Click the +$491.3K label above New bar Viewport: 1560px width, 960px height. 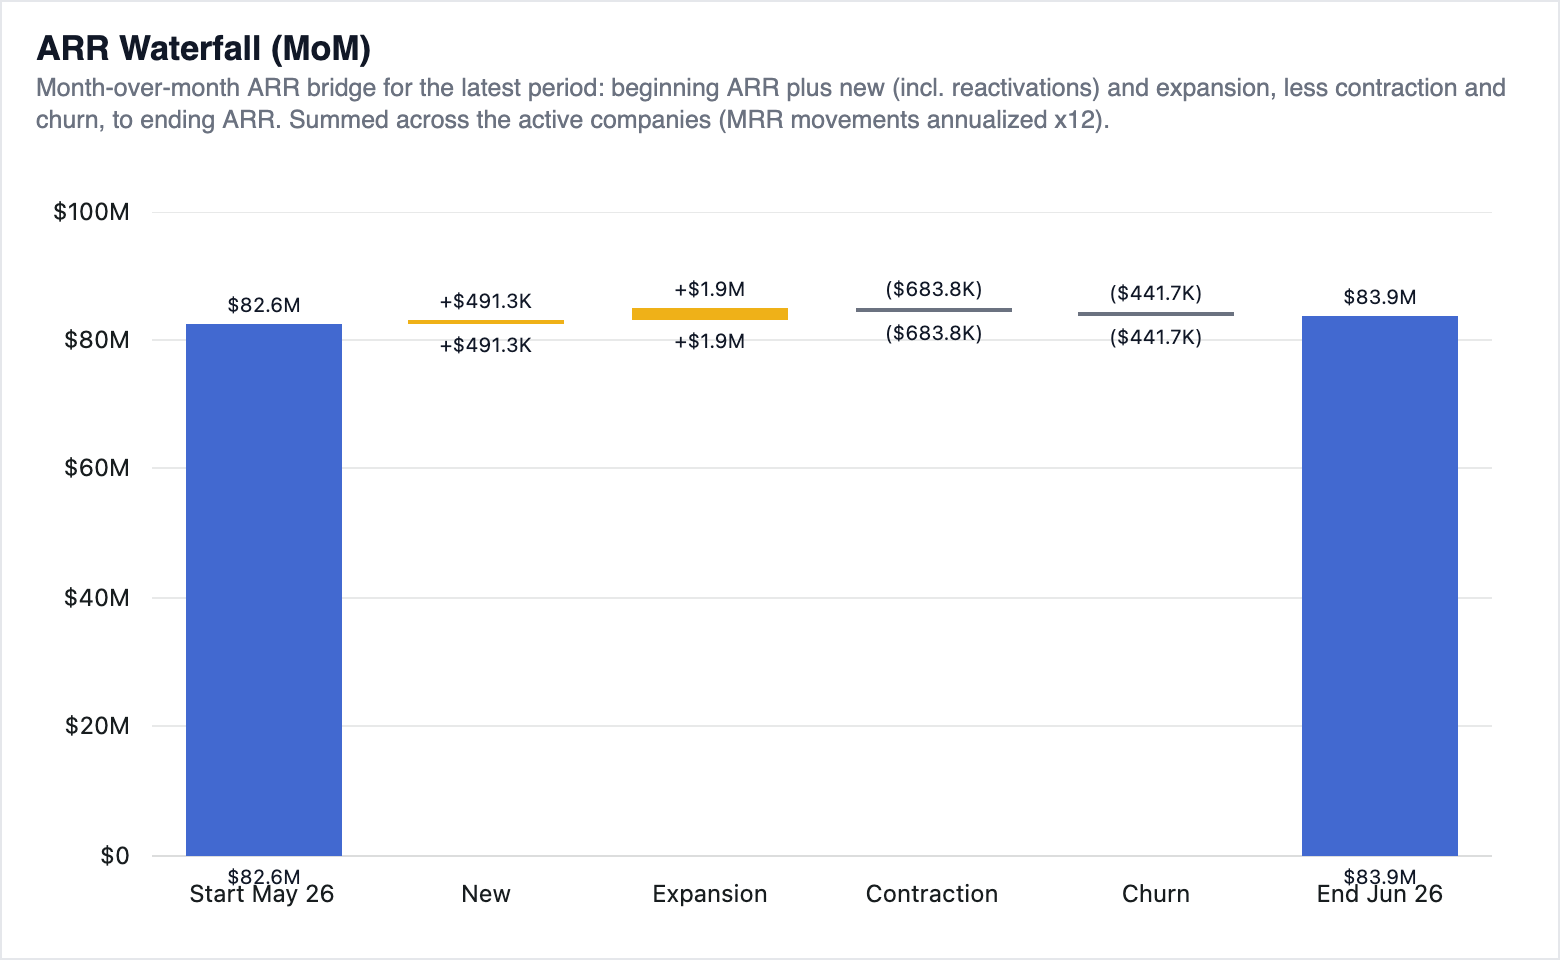coord(486,301)
